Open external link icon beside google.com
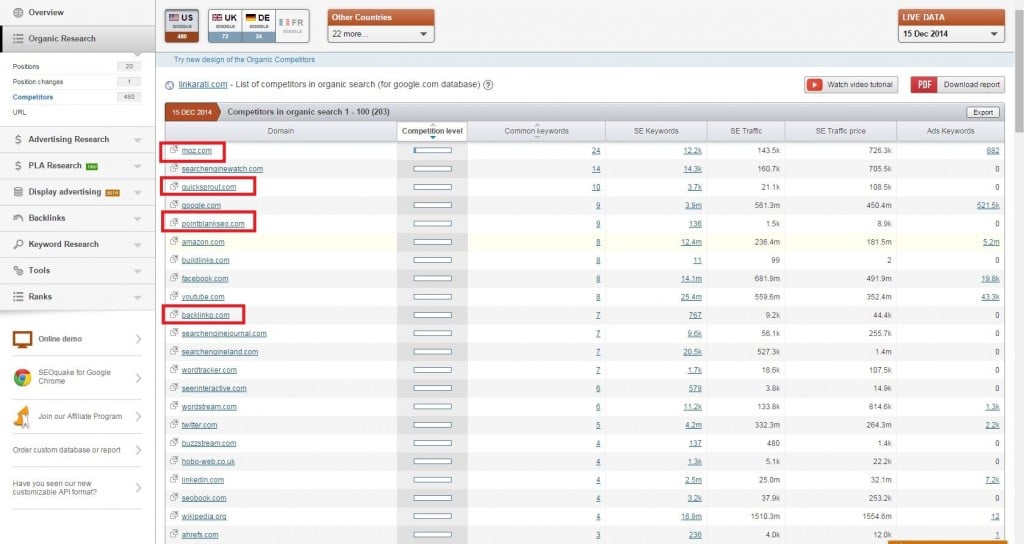 pyautogui.click(x=174, y=205)
